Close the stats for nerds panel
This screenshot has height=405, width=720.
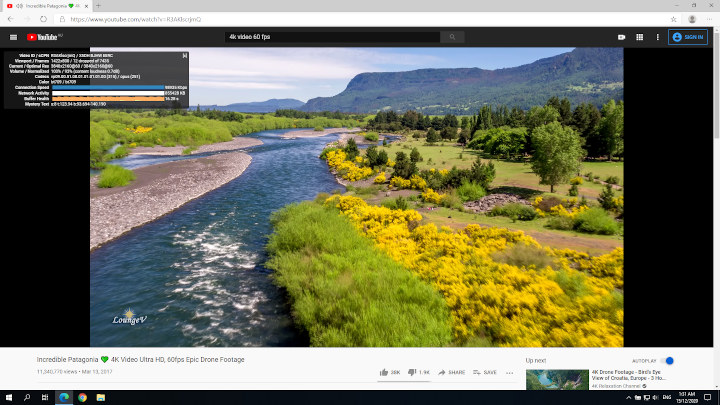coord(185,56)
